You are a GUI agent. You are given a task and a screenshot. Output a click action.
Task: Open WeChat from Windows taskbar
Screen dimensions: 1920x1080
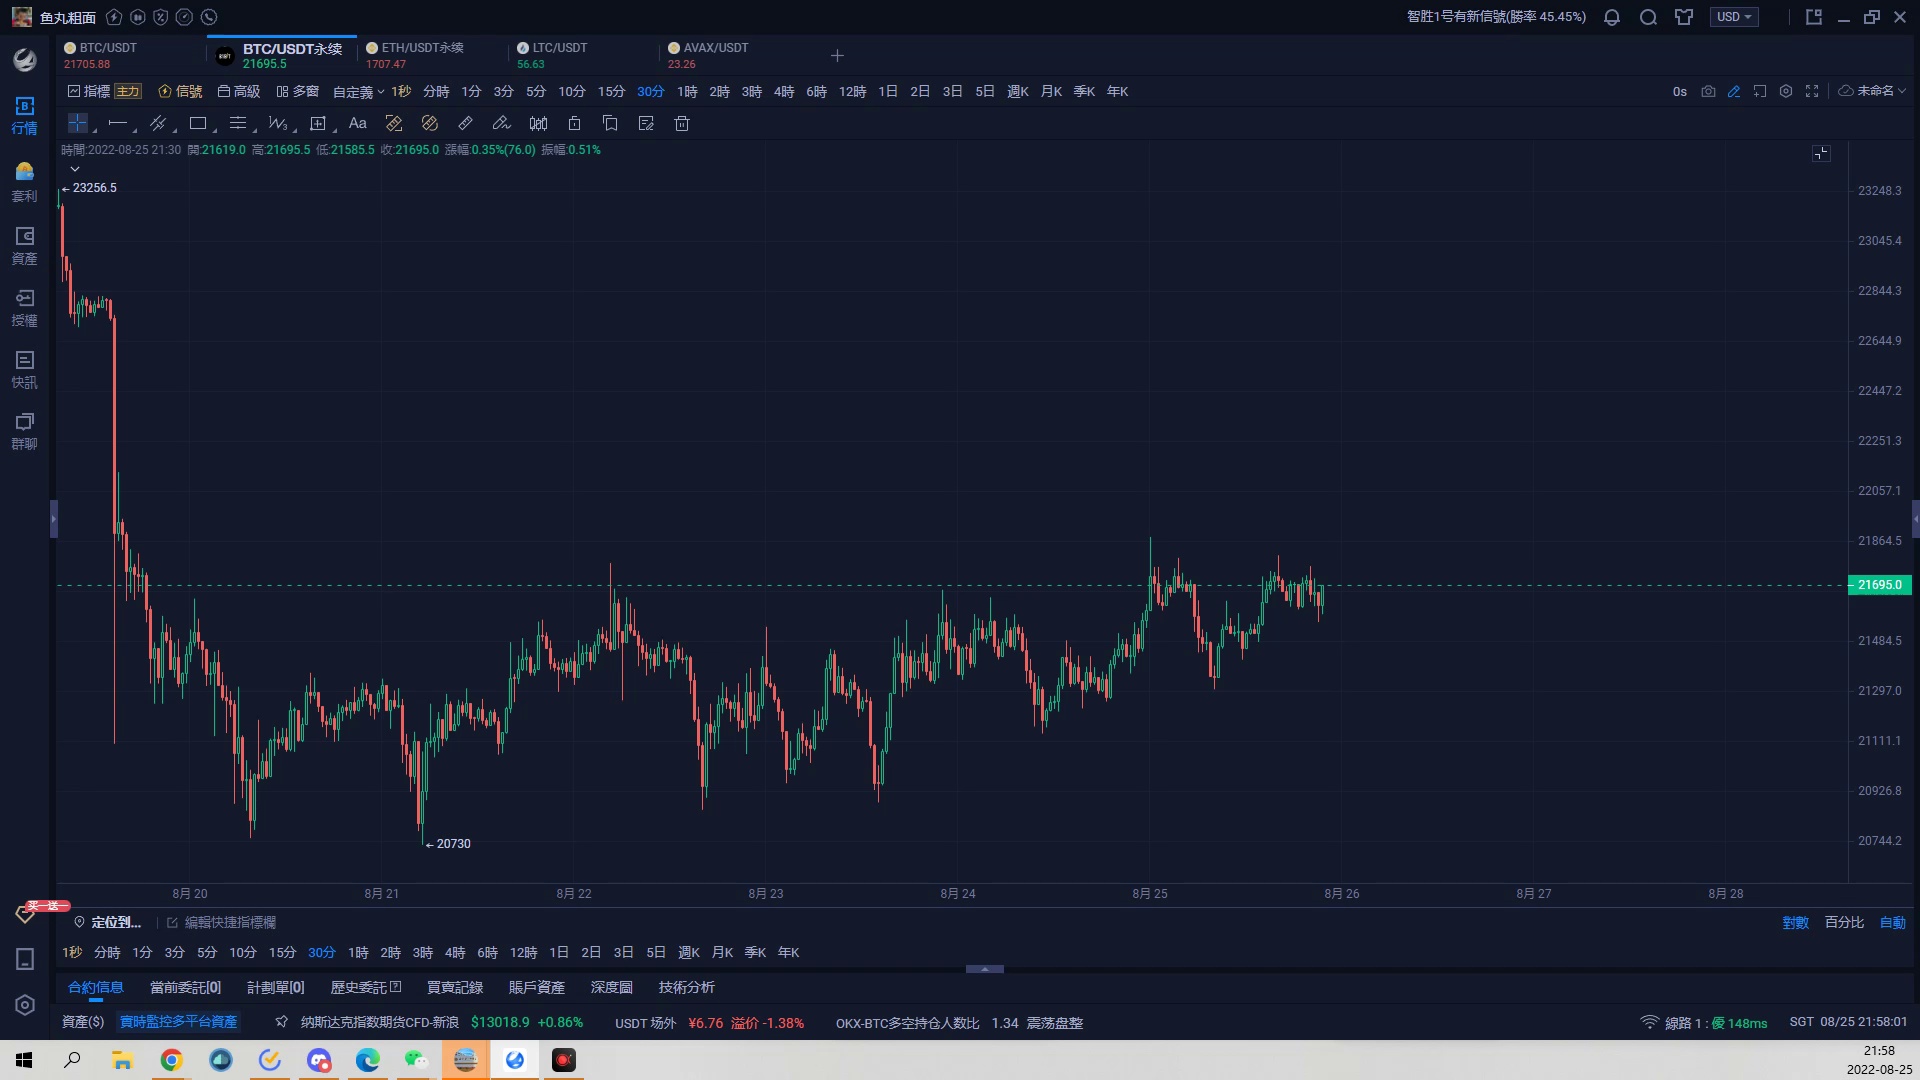(x=416, y=1060)
